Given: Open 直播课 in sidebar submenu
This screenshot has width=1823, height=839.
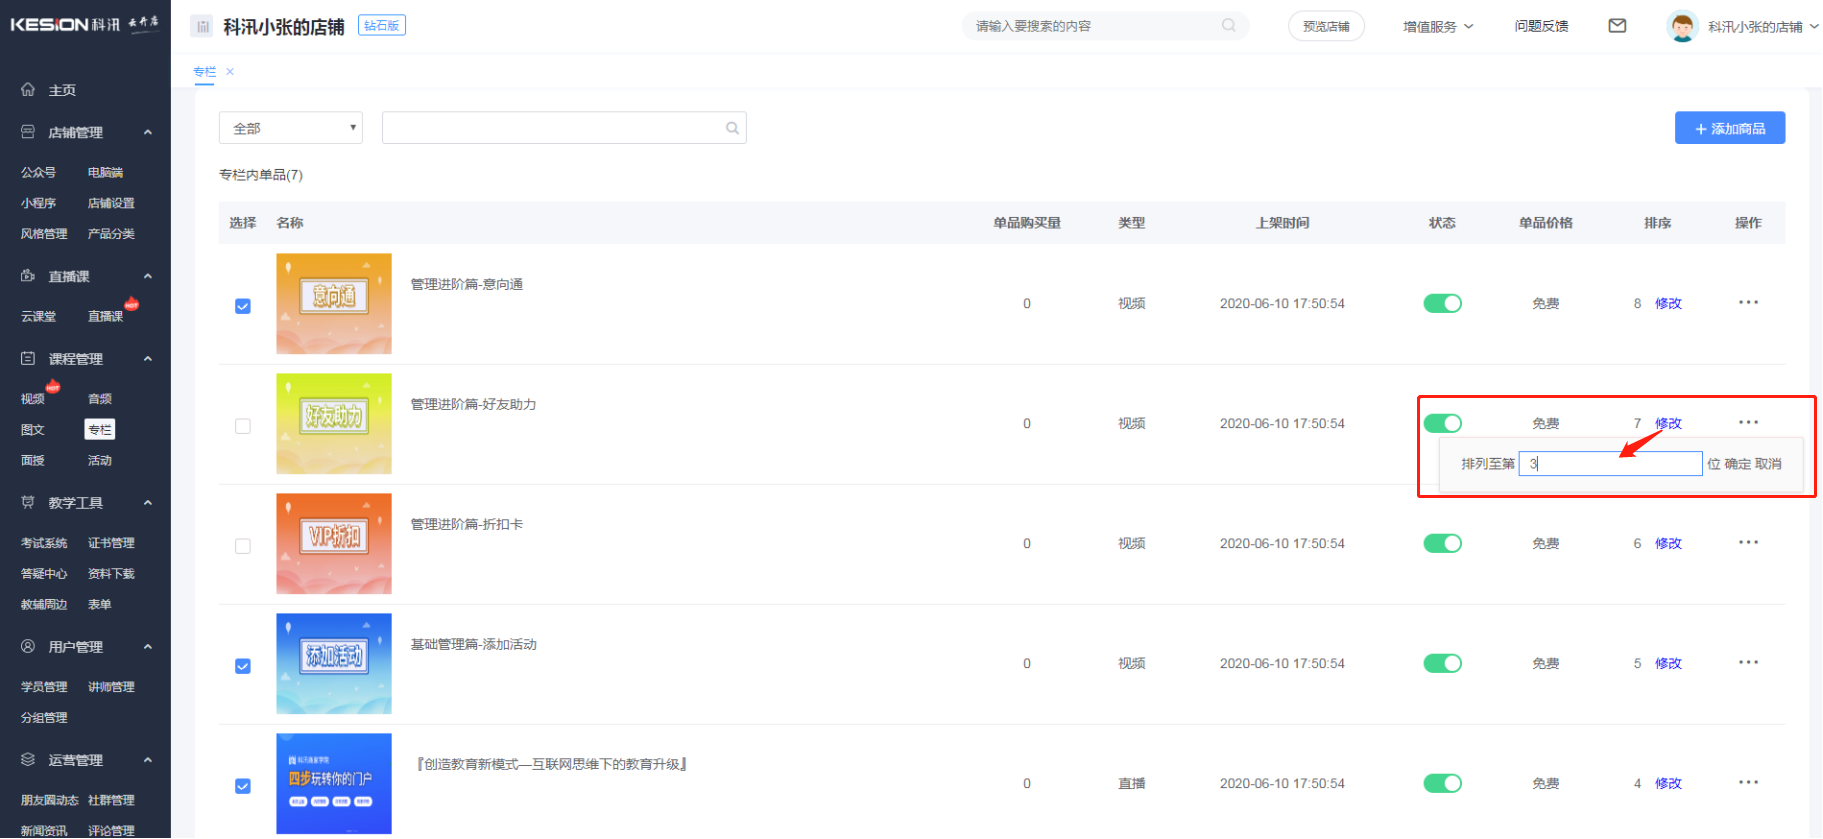Looking at the screenshot, I should (x=105, y=317).
